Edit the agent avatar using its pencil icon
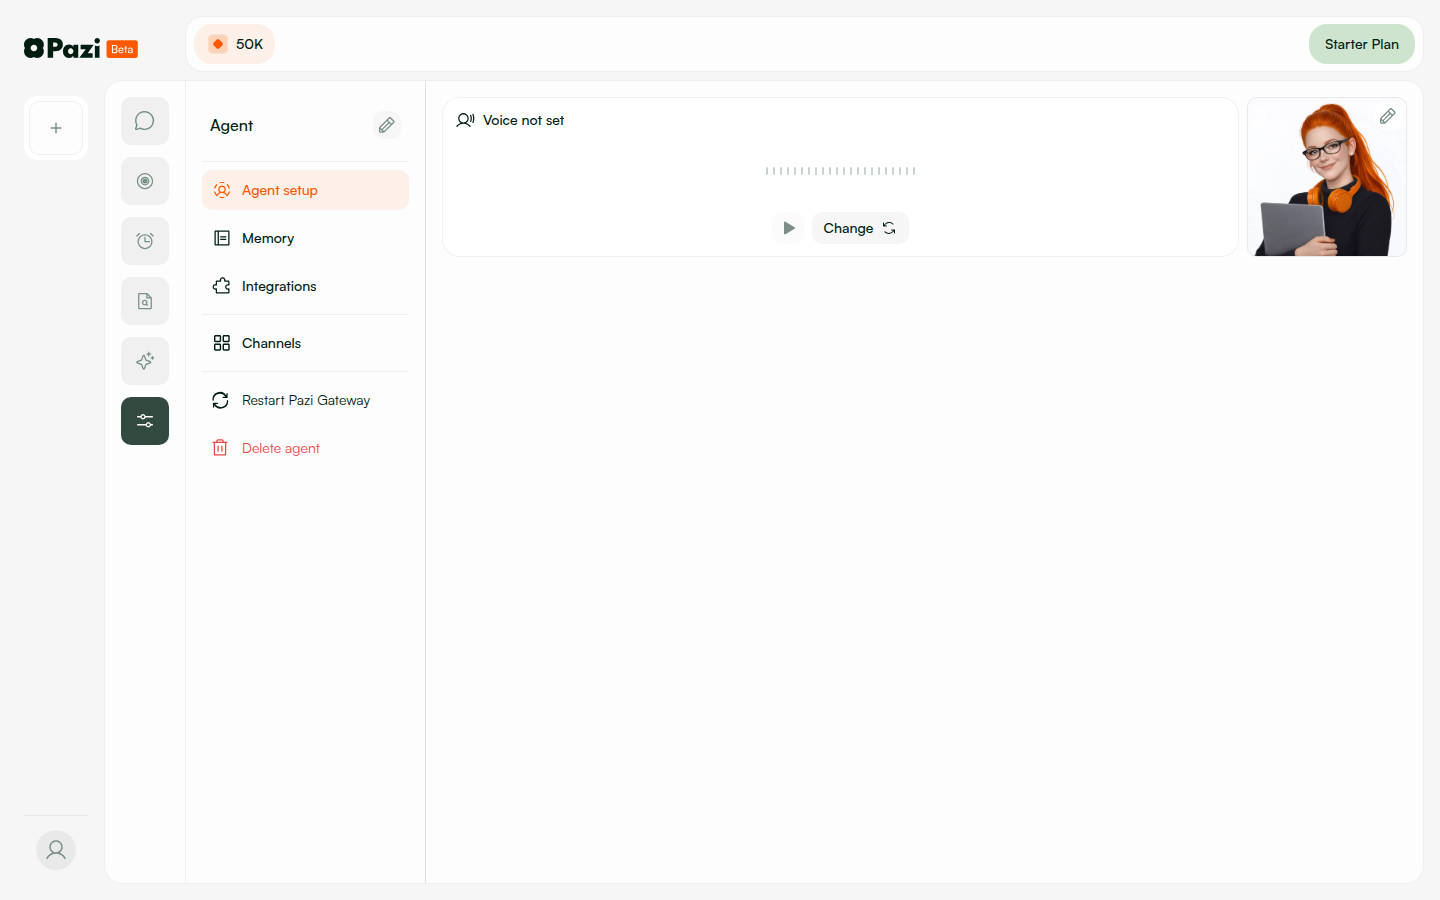This screenshot has width=1440, height=900. [1388, 116]
